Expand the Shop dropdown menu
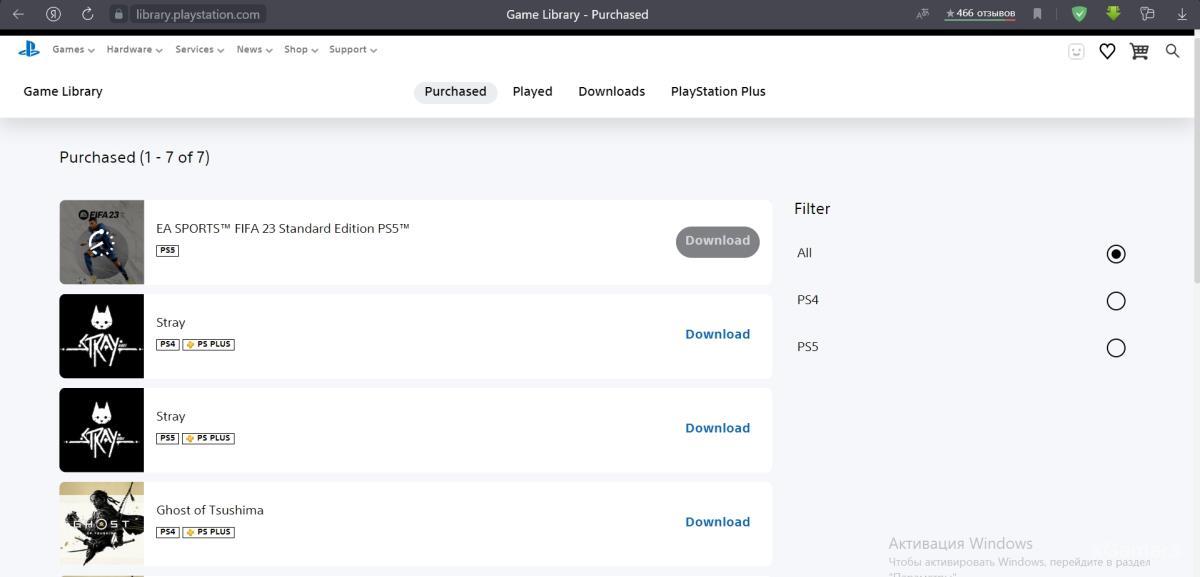This screenshot has width=1200, height=577. (300, 49)
